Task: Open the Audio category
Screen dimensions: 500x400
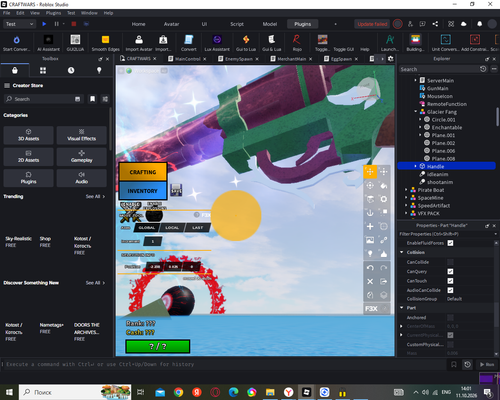Action: 82,178
